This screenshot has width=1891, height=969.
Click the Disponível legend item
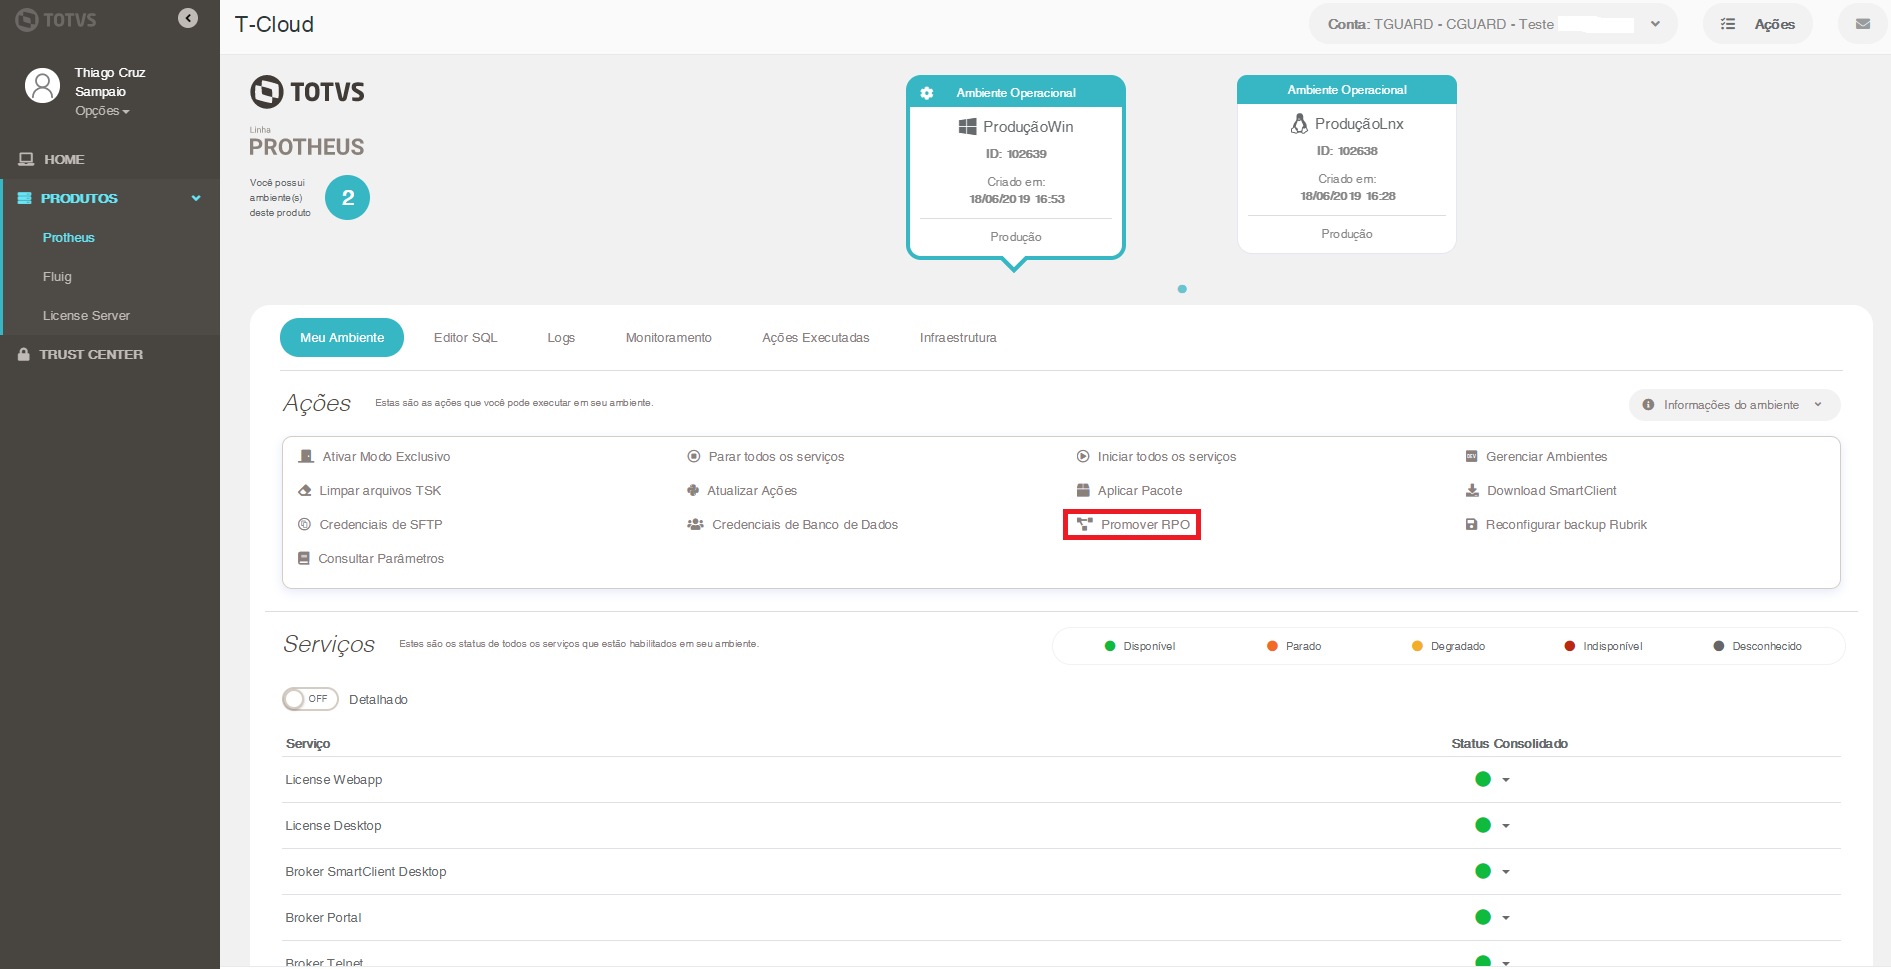1140,646
